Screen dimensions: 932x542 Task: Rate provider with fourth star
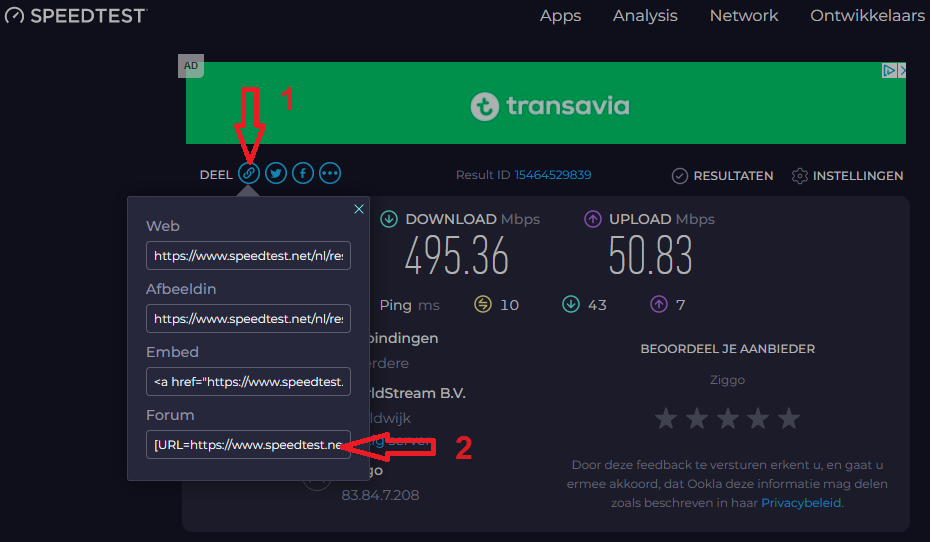(x=758, y=418)
